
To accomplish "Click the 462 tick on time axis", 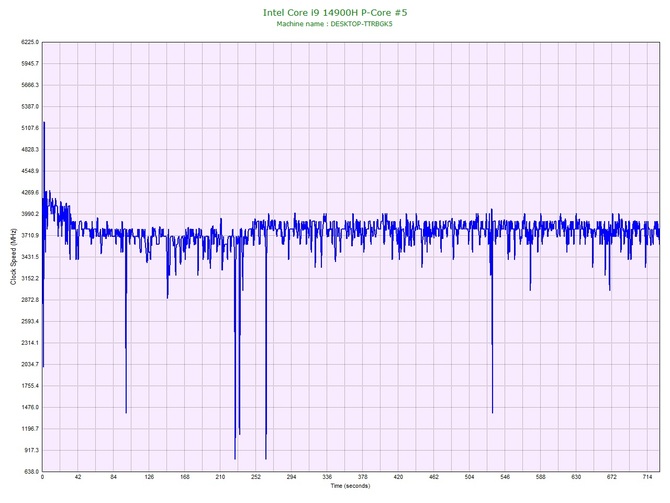I will 434,477.
